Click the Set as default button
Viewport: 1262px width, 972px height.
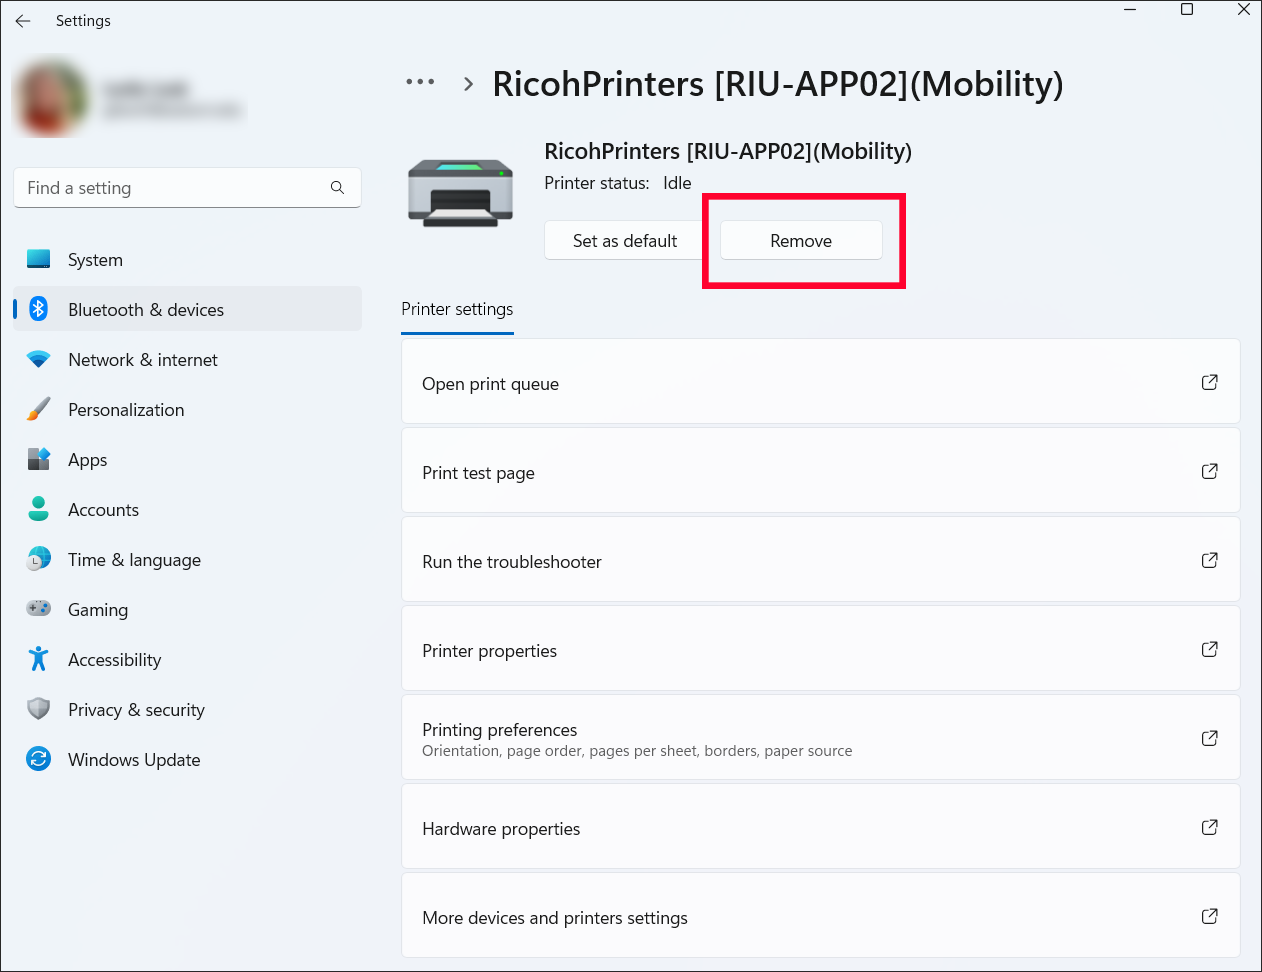[x=625, y=241]
